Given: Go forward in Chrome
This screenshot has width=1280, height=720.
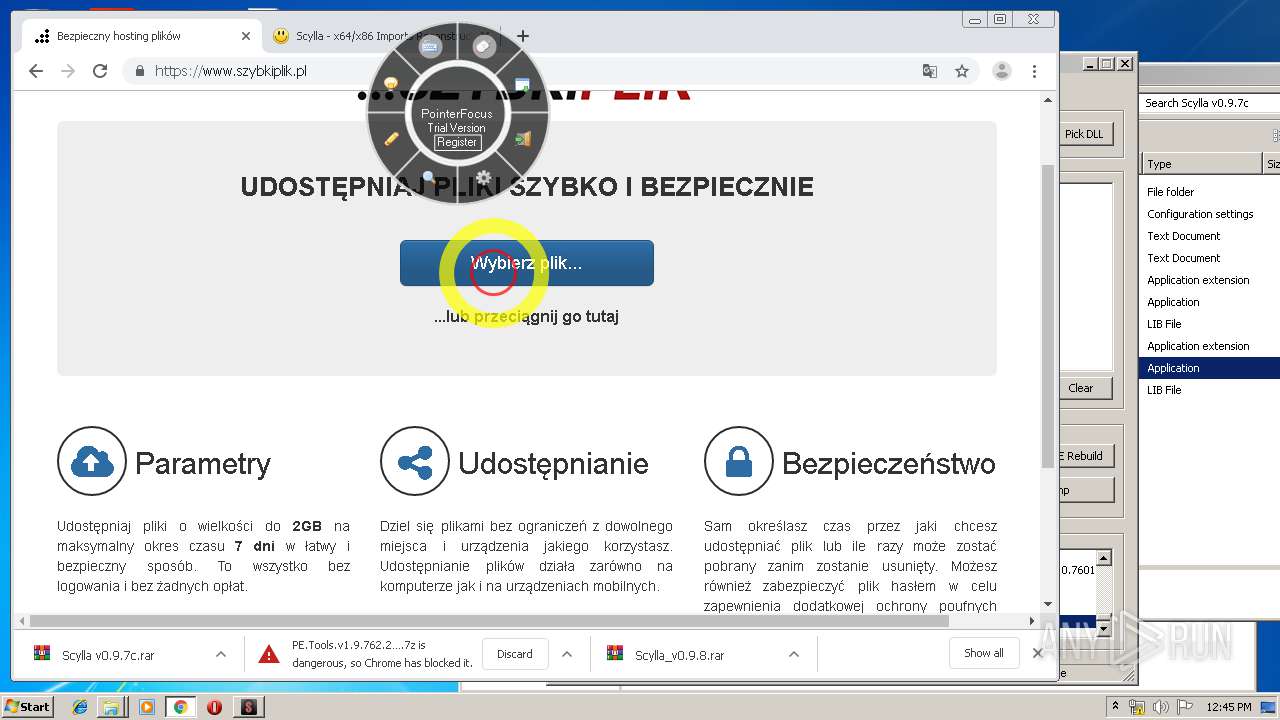Looking at the screenshot, I should 68,71.
